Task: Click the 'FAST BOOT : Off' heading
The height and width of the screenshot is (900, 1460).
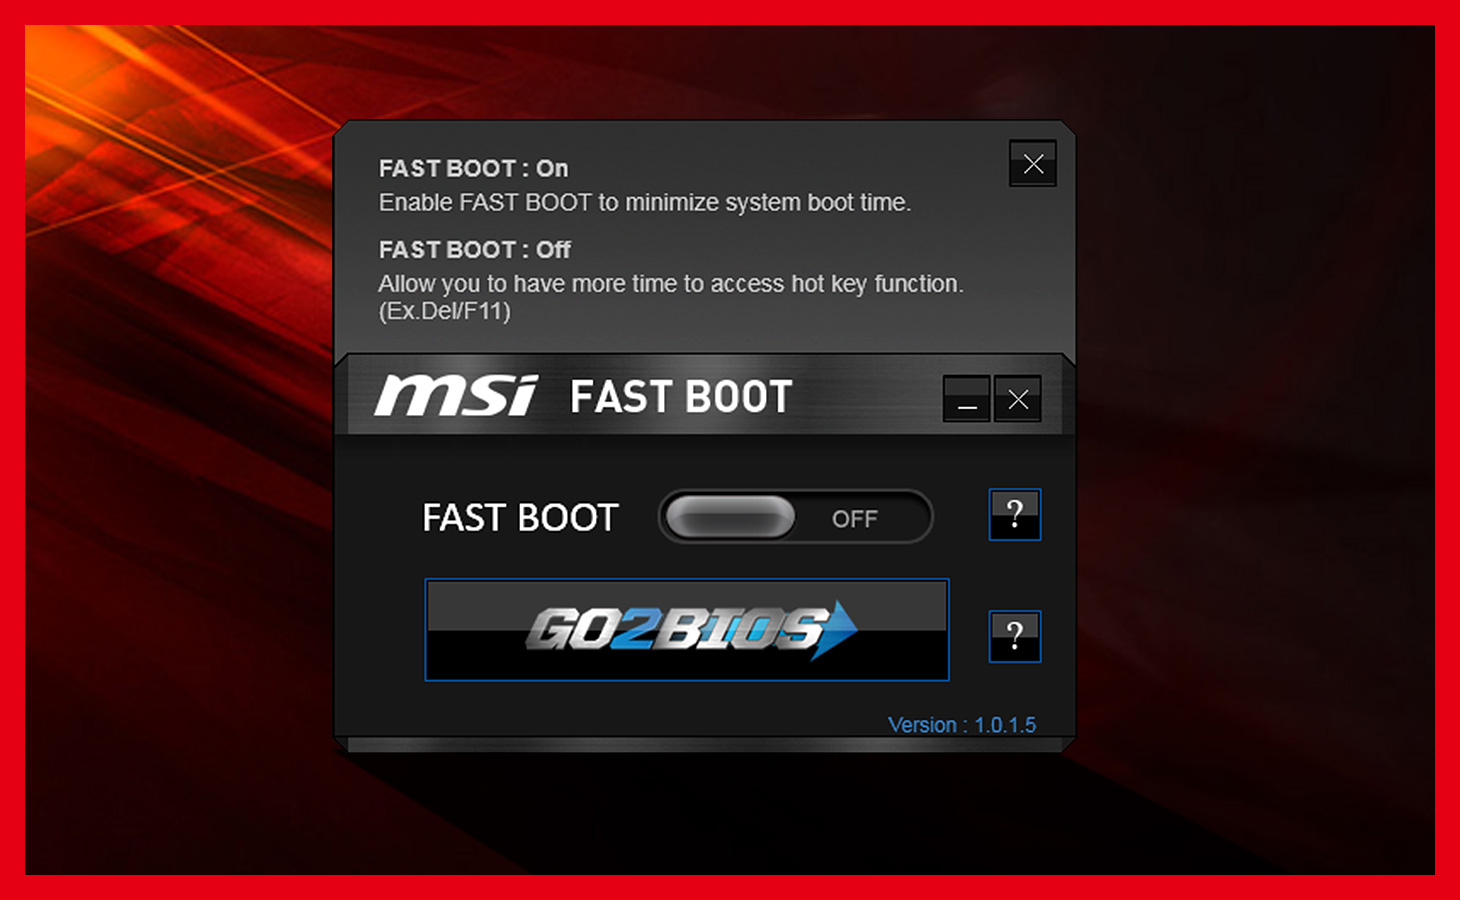Action: (x=475, y=249)
